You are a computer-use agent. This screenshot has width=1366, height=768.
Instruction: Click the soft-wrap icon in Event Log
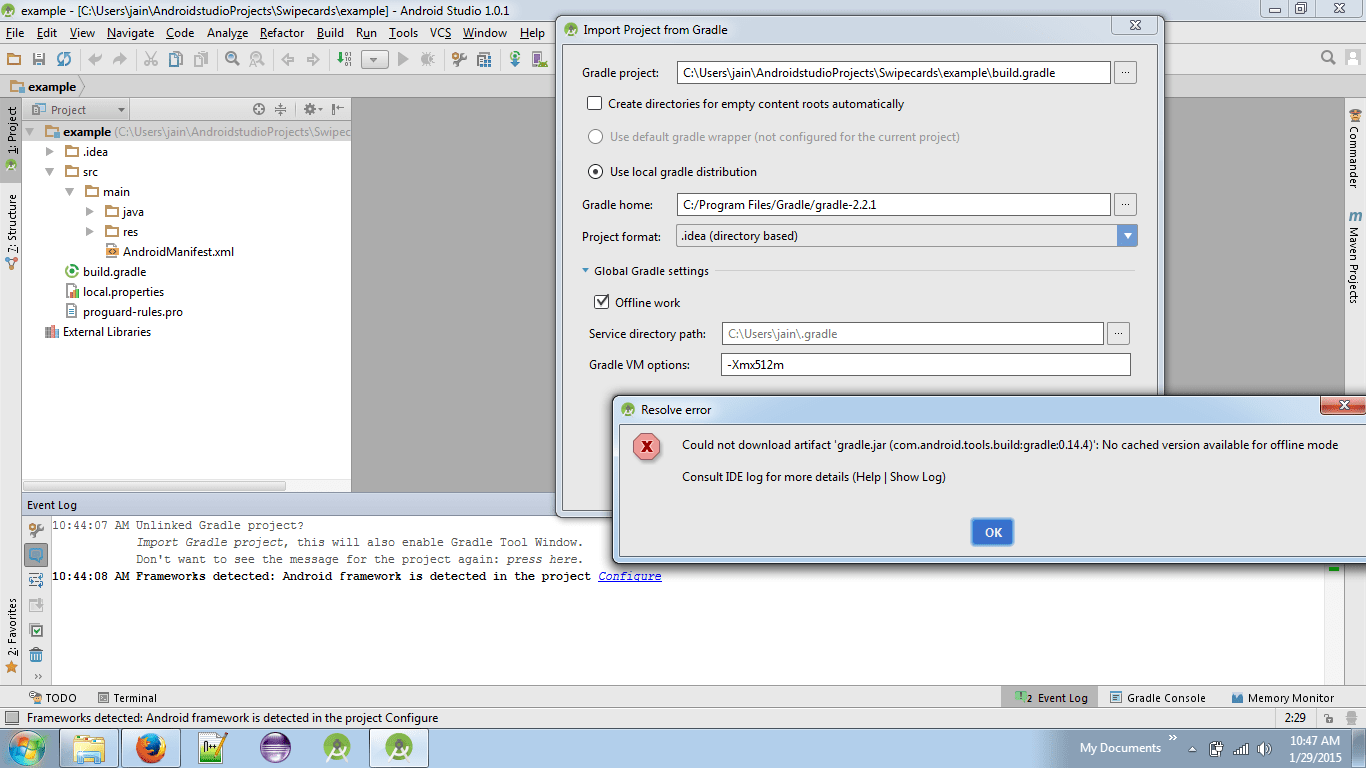(36, 580)
